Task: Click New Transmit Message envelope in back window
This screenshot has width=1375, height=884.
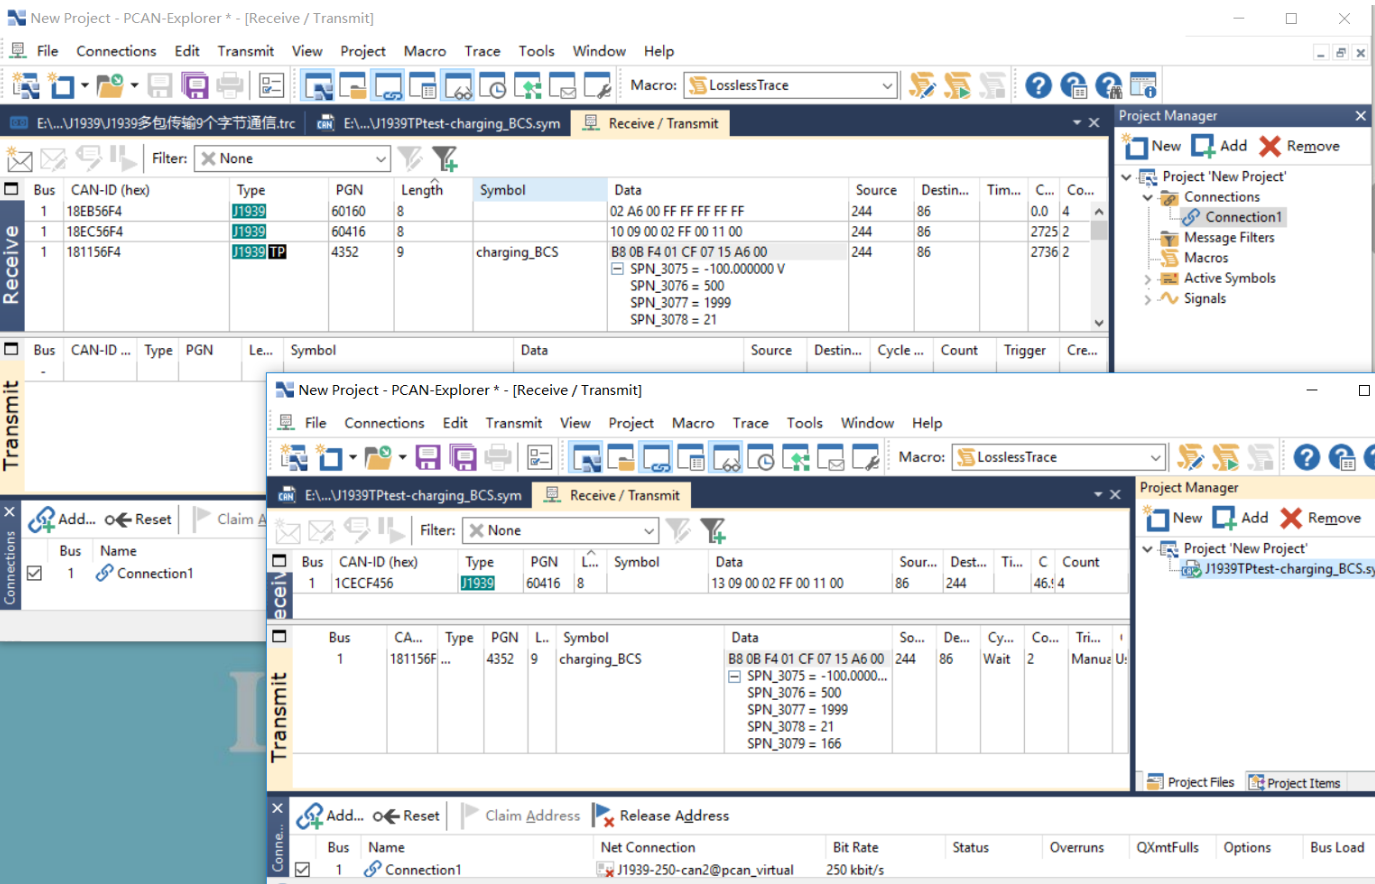Action: pos(19,158)
